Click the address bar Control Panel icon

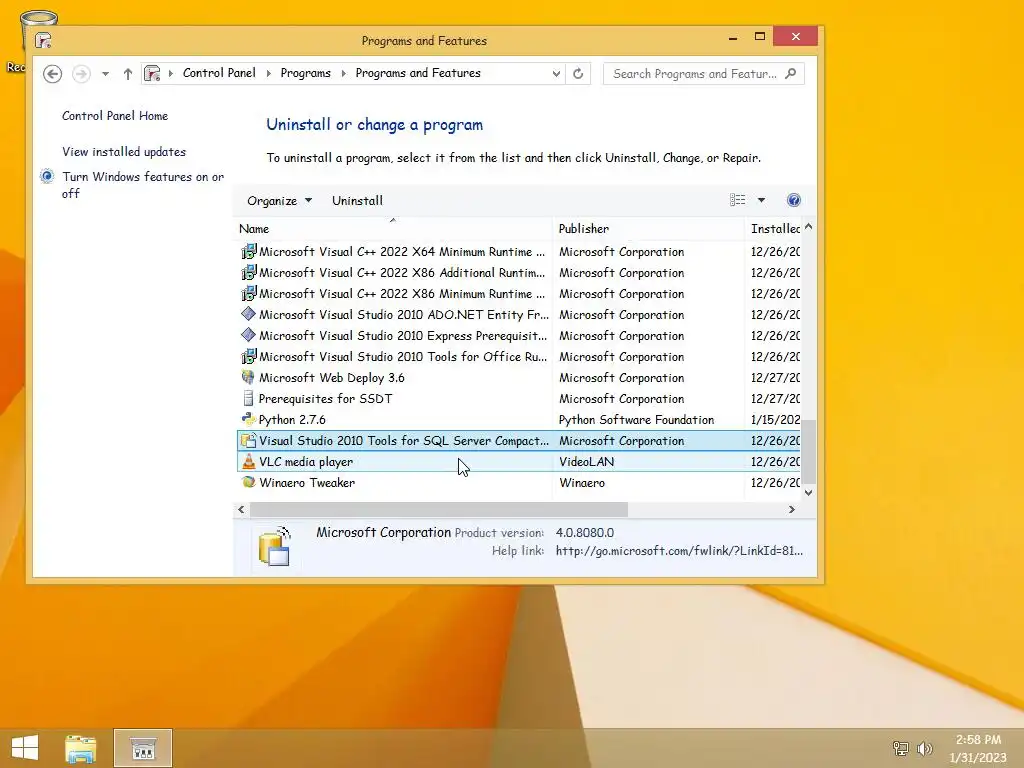click(152, 73)
